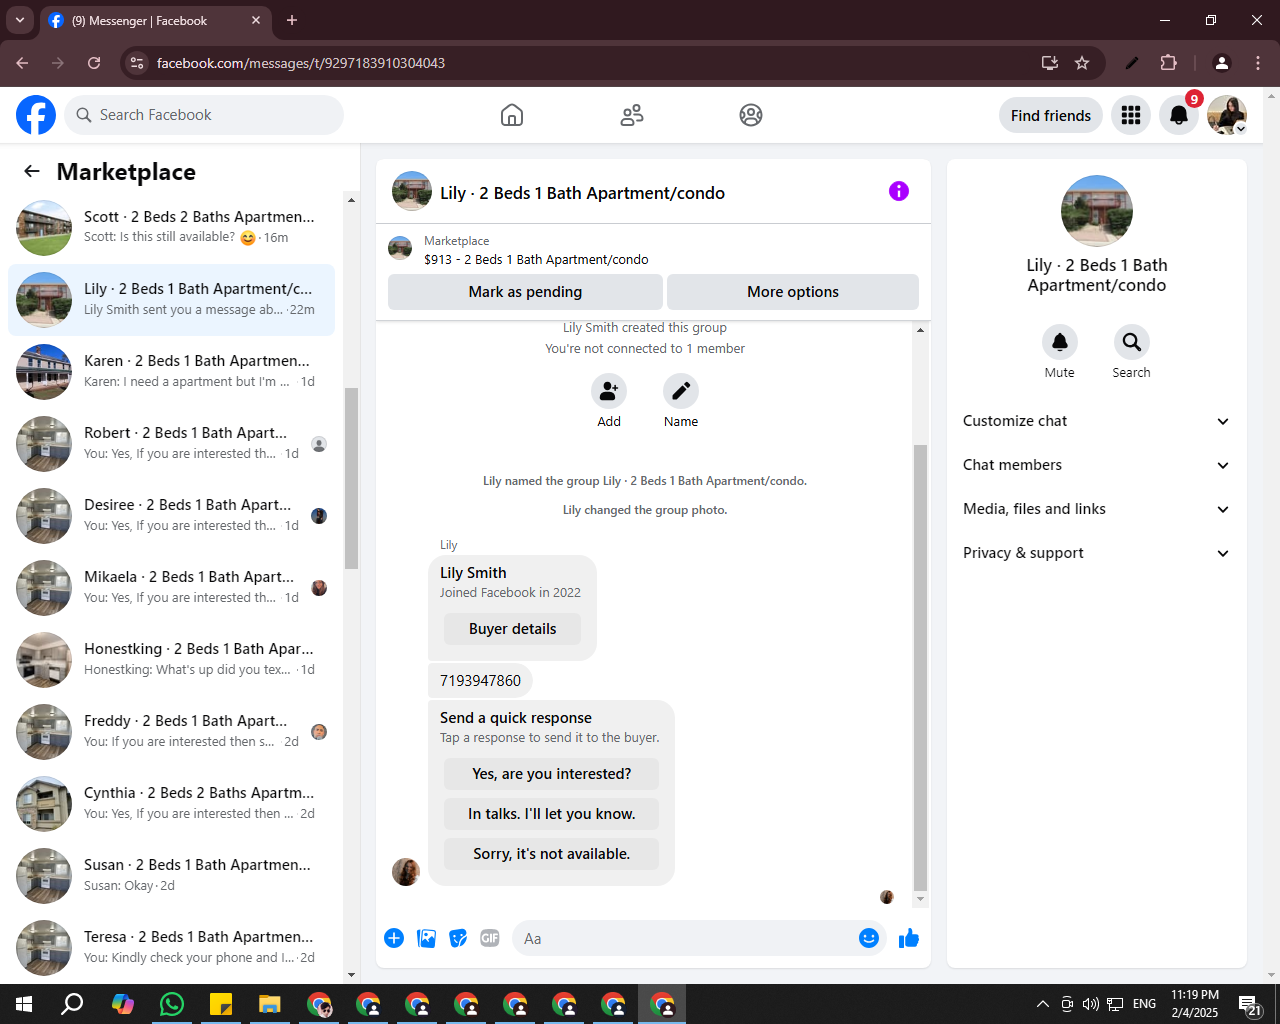
Task: Open the Friends icon in top navigation
Action: coord(632,115)
